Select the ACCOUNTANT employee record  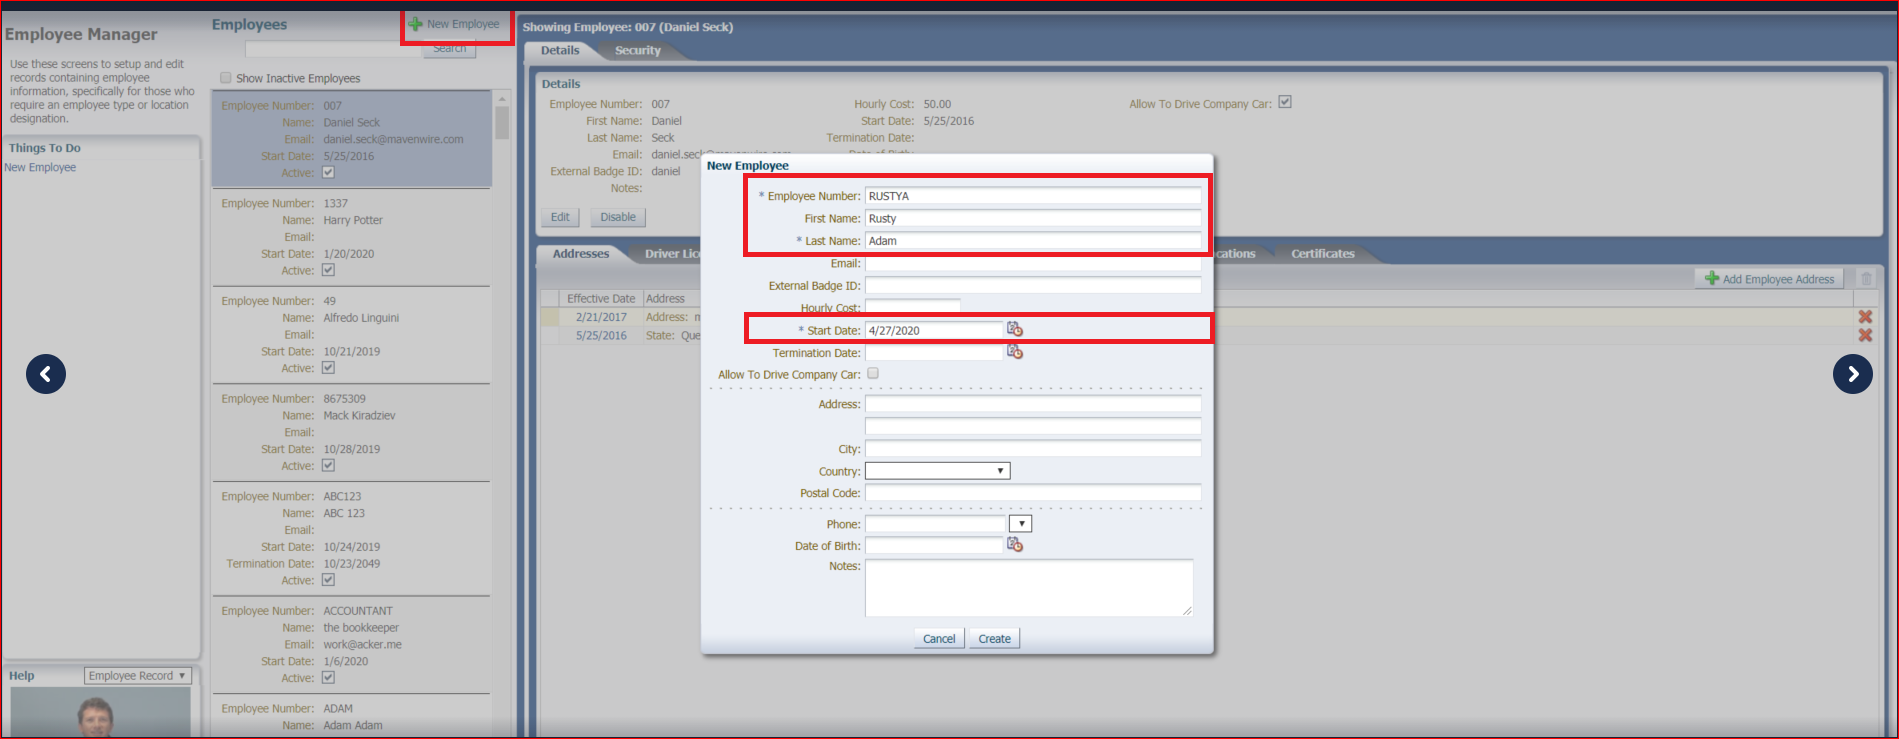click(x=351, y=644)
